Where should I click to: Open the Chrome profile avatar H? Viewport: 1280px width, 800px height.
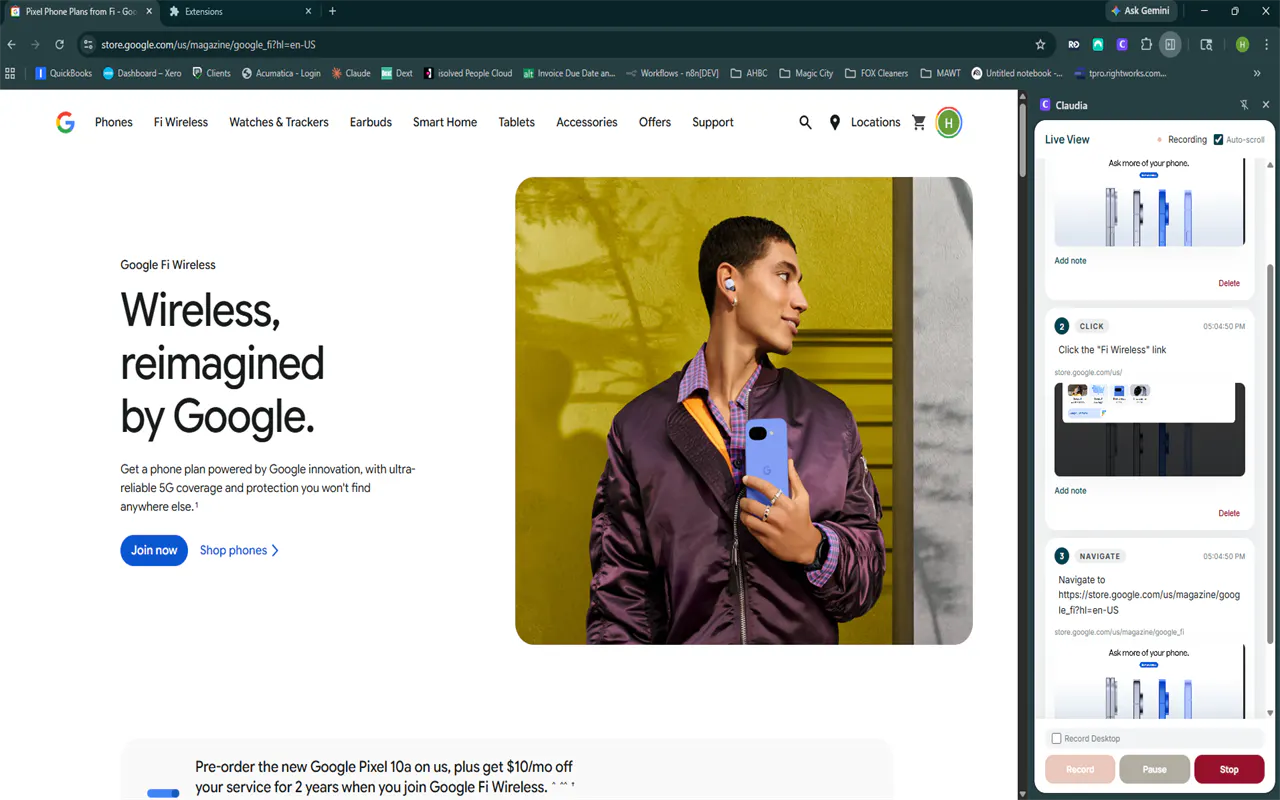coord(1242,45)
